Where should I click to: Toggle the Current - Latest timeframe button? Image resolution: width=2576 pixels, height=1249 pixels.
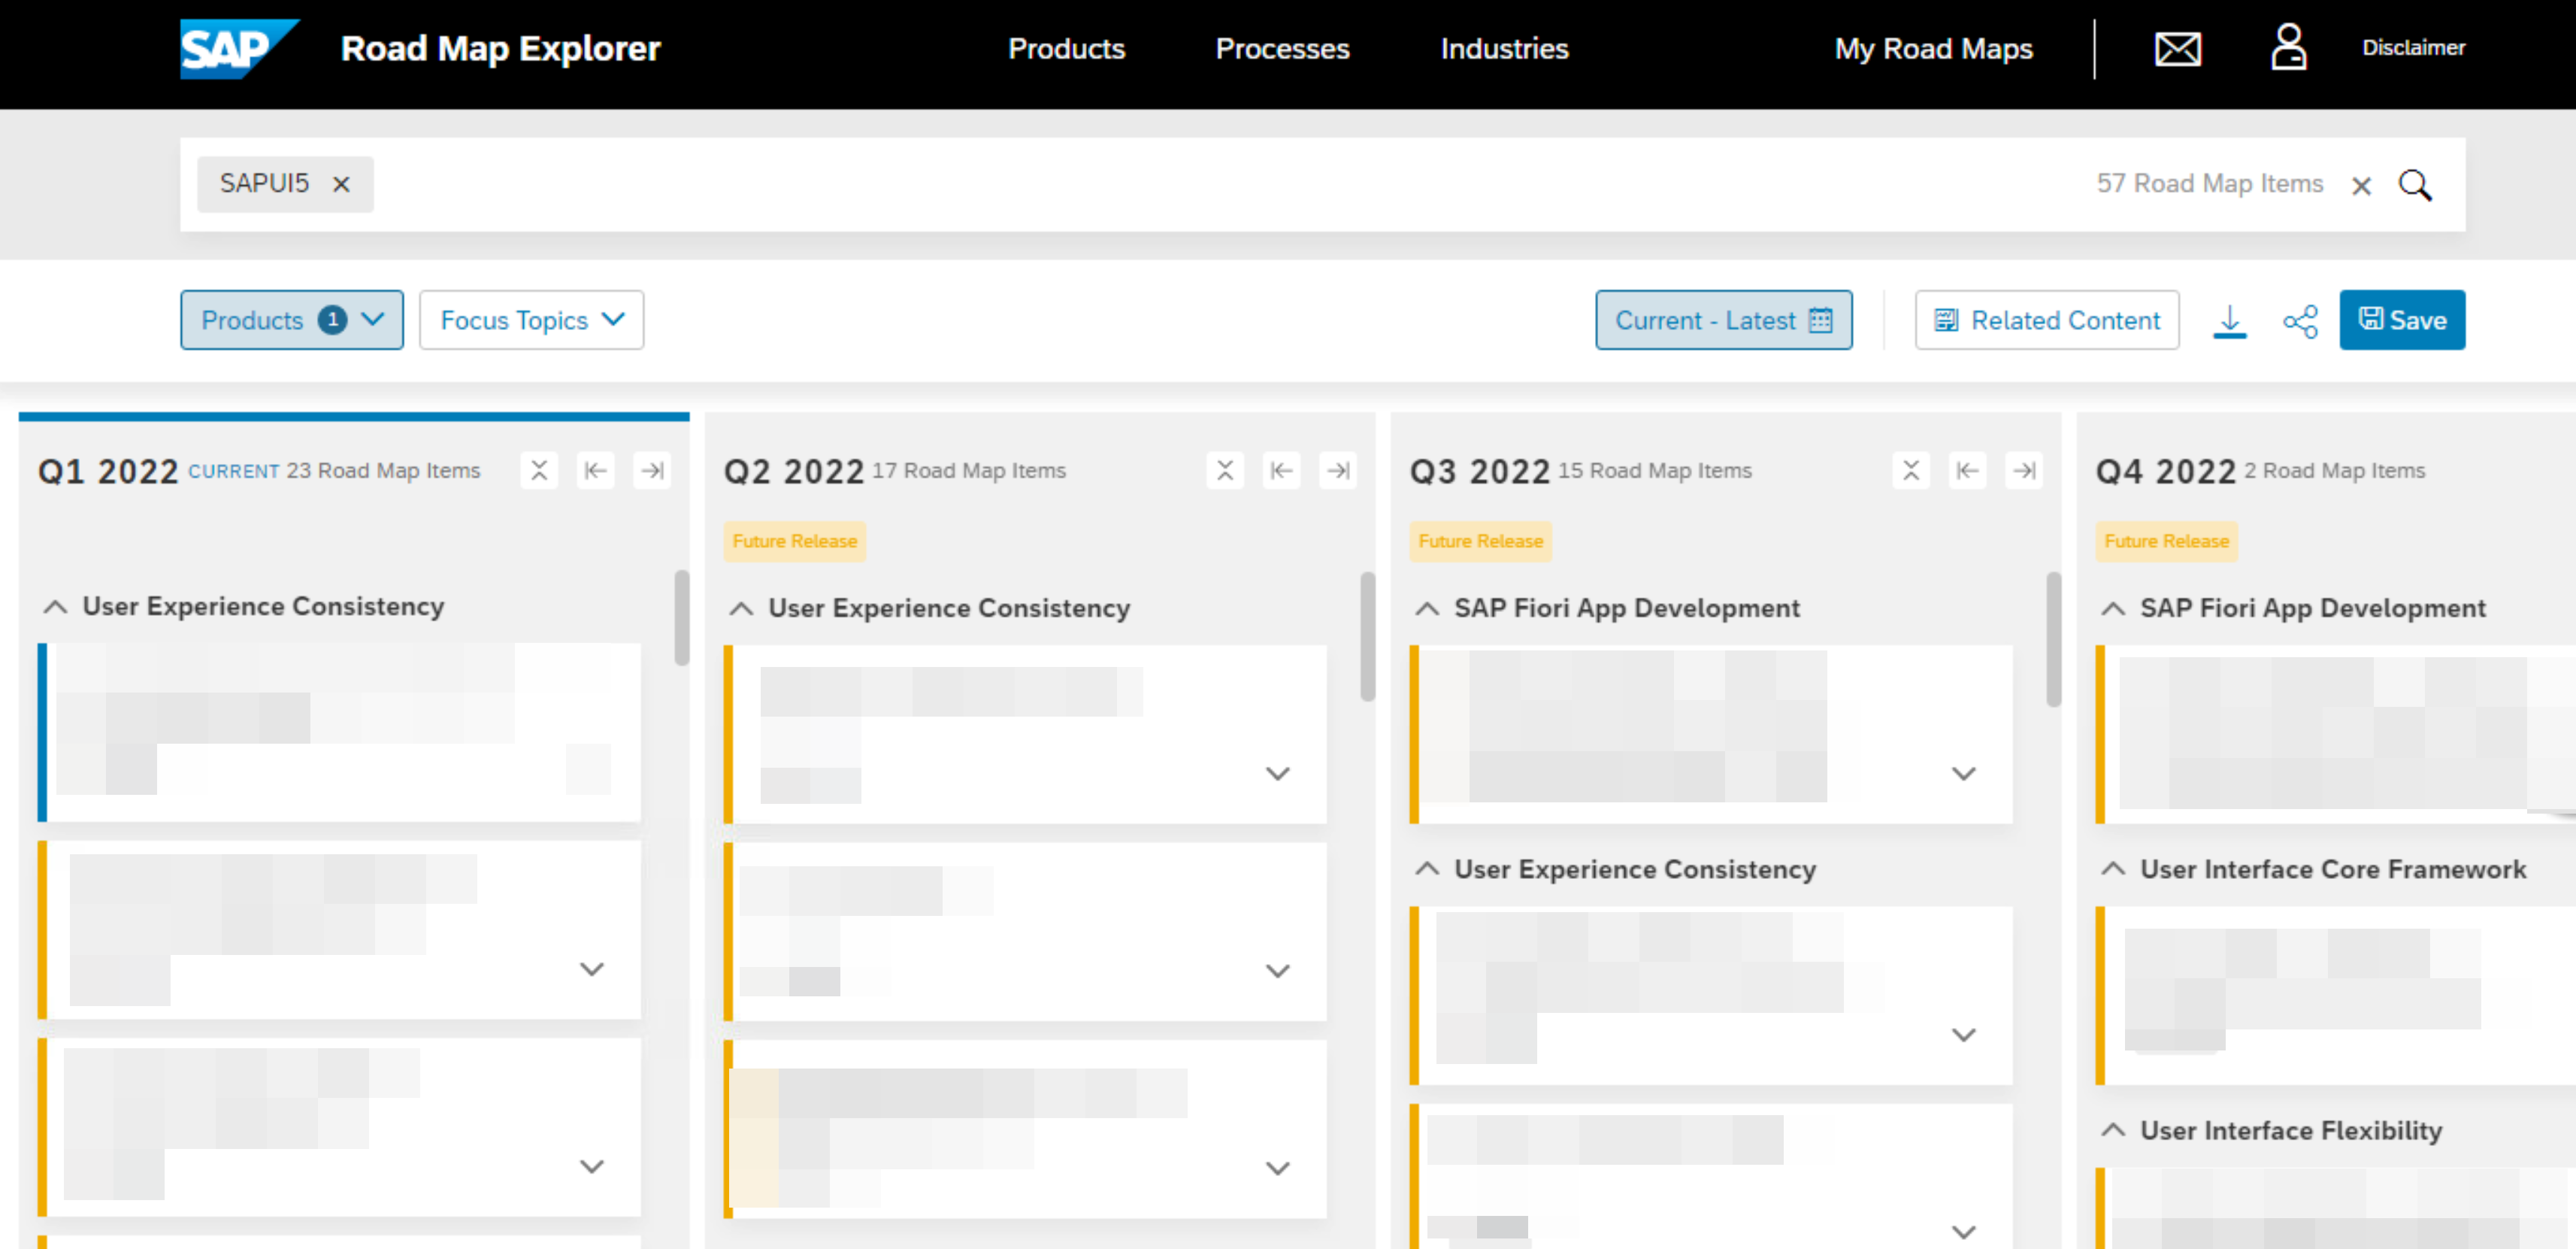pyautogui.click(x=1723, y=321)
